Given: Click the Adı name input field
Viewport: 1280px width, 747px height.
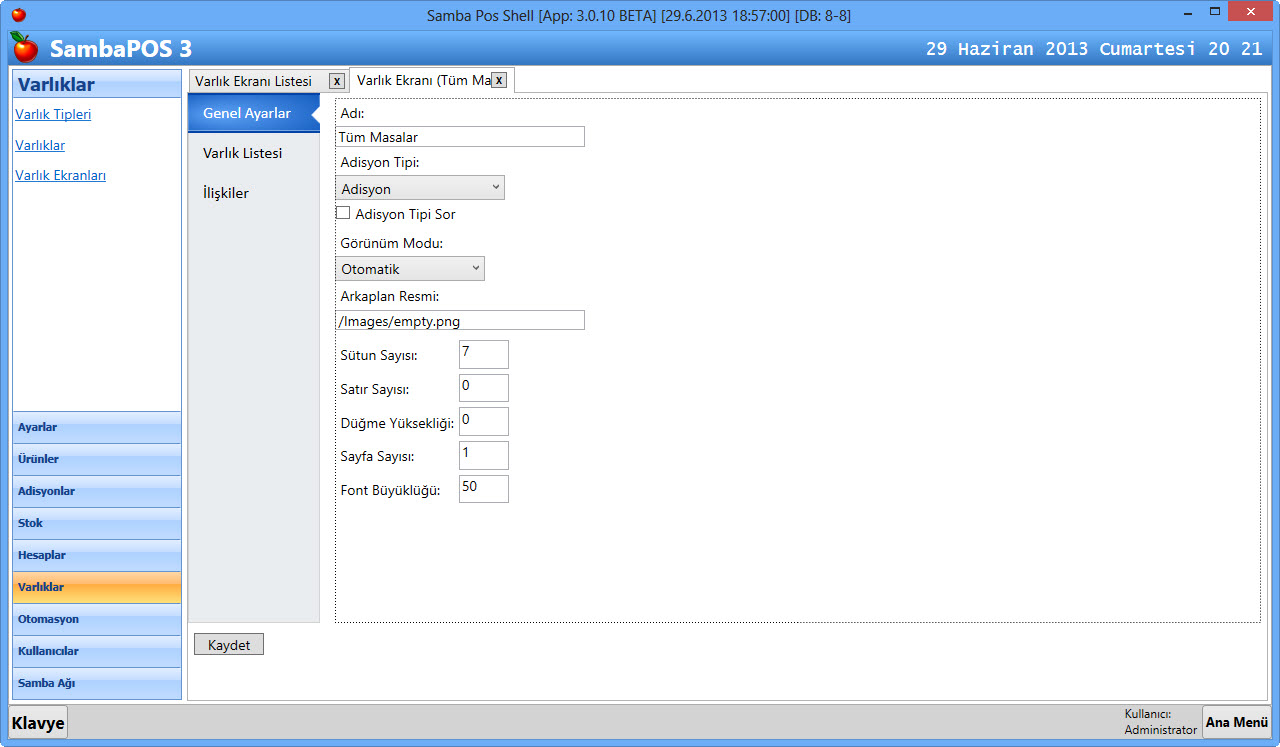Looking at the screenshot, I should tap(460, 137).
